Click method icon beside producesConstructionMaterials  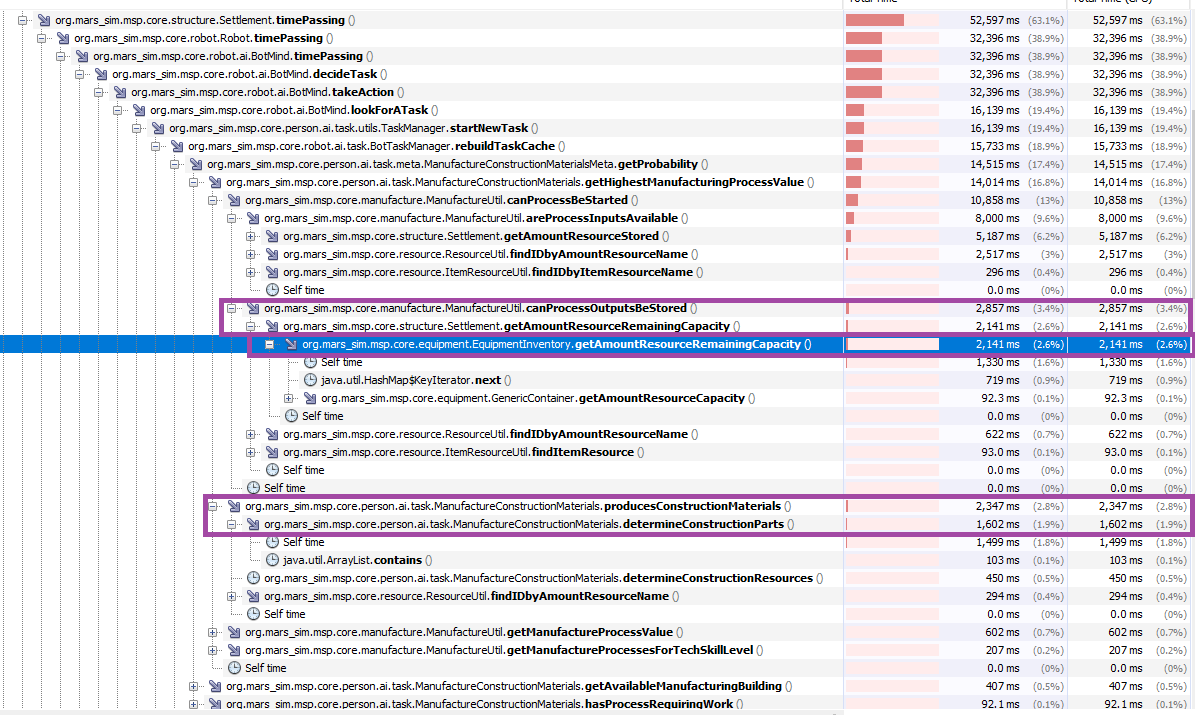point(235,506)
